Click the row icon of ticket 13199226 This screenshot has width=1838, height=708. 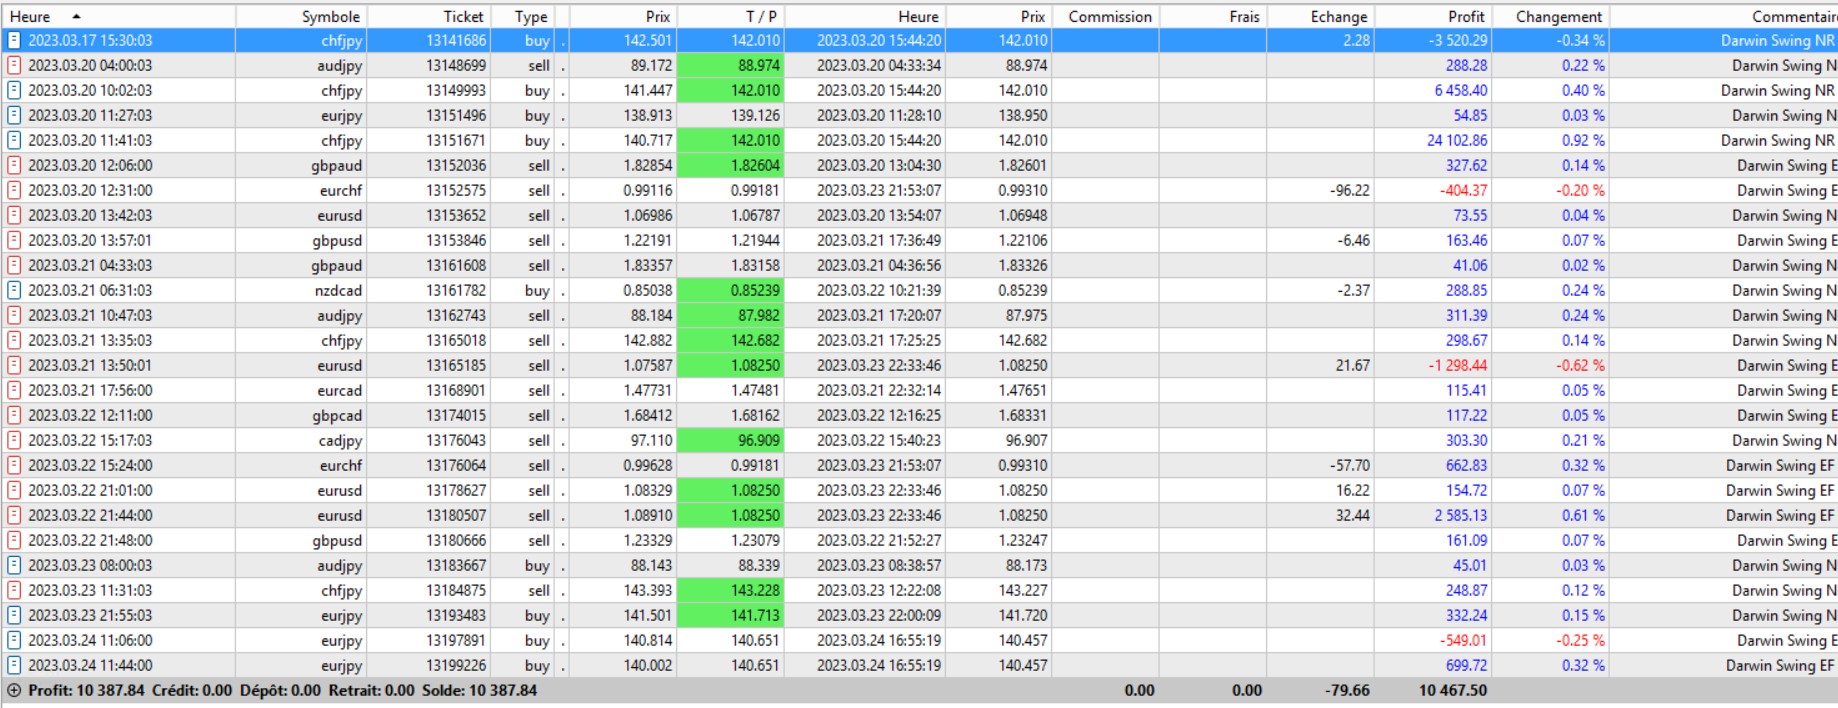[14, 665]
